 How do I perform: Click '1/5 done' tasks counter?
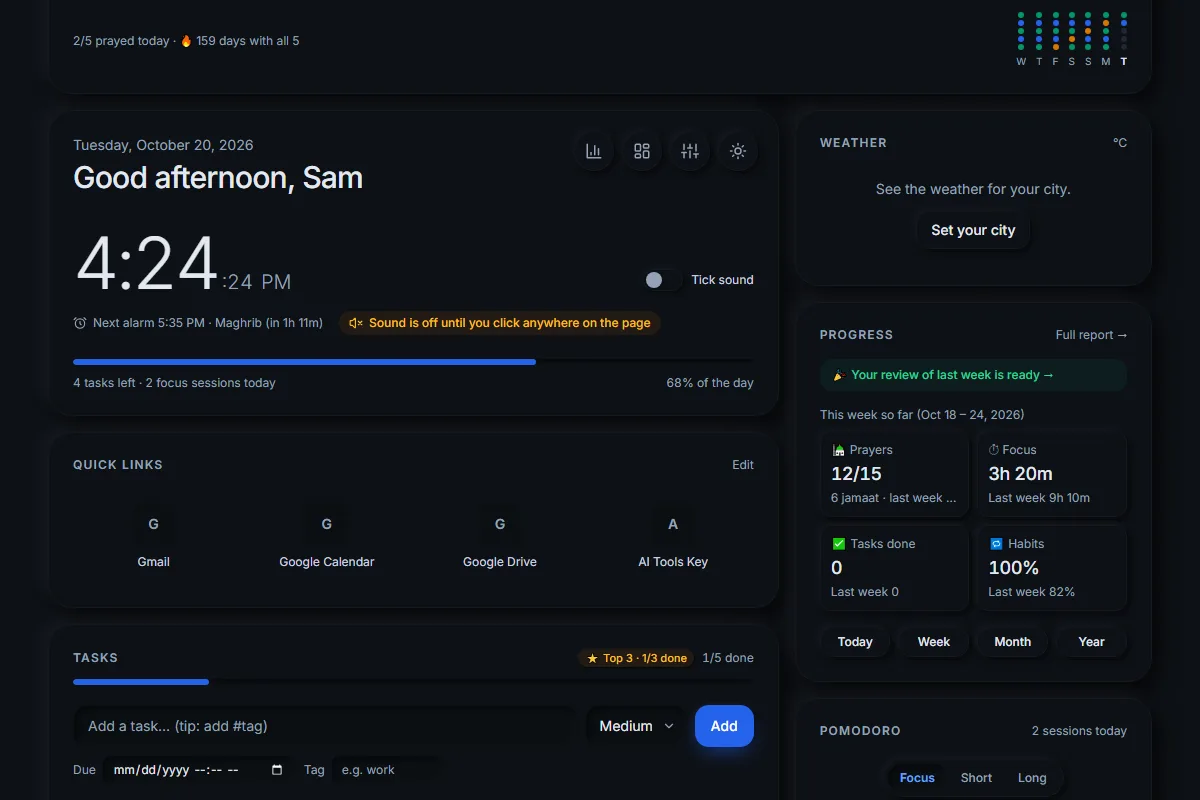[728, 658]
